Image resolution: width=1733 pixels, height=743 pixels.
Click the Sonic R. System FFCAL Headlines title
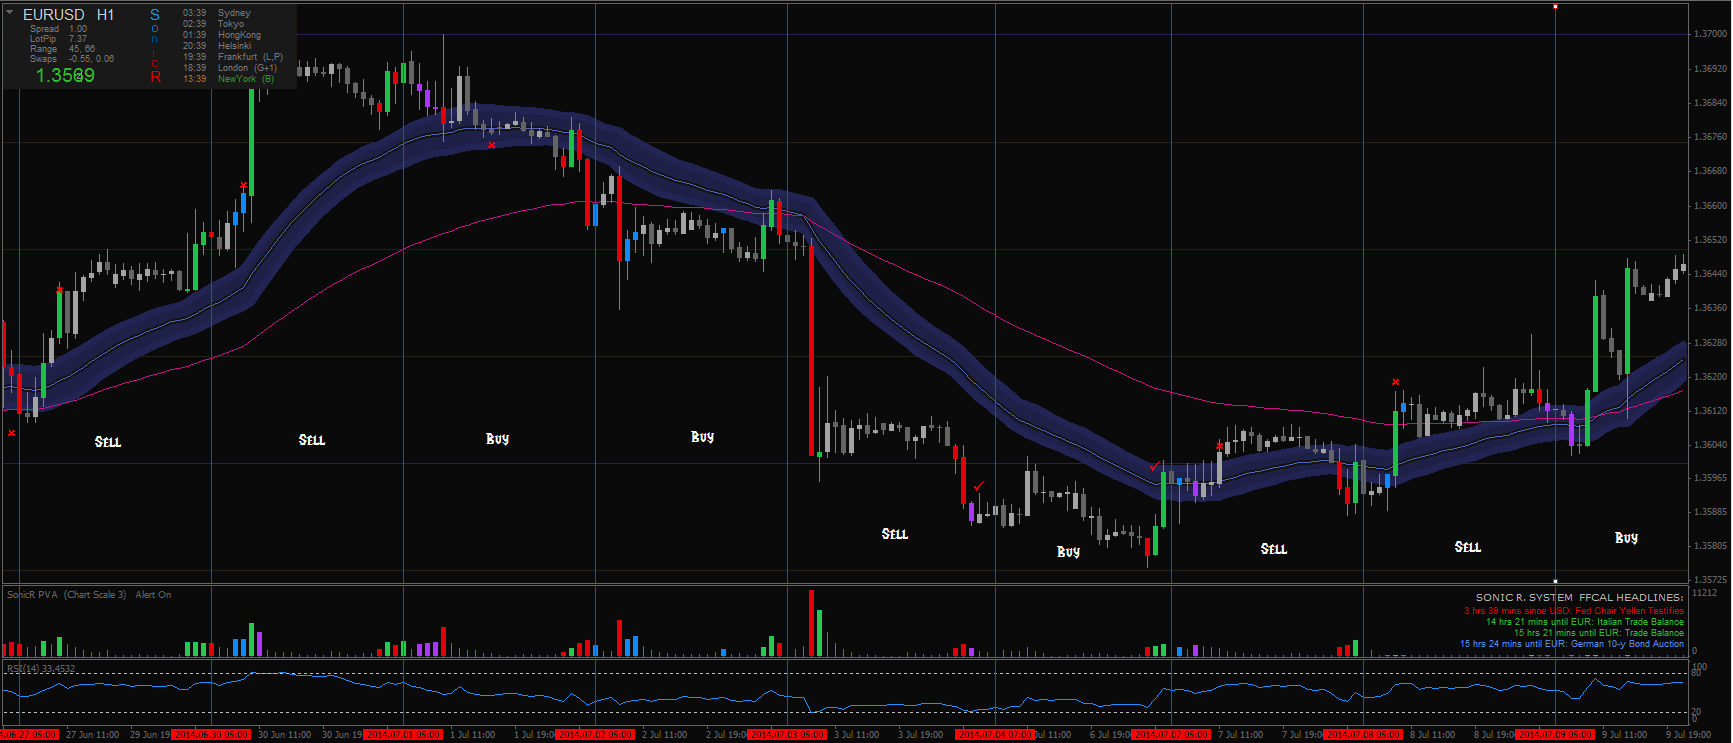pyautogui.click(x=1580, y=597)
